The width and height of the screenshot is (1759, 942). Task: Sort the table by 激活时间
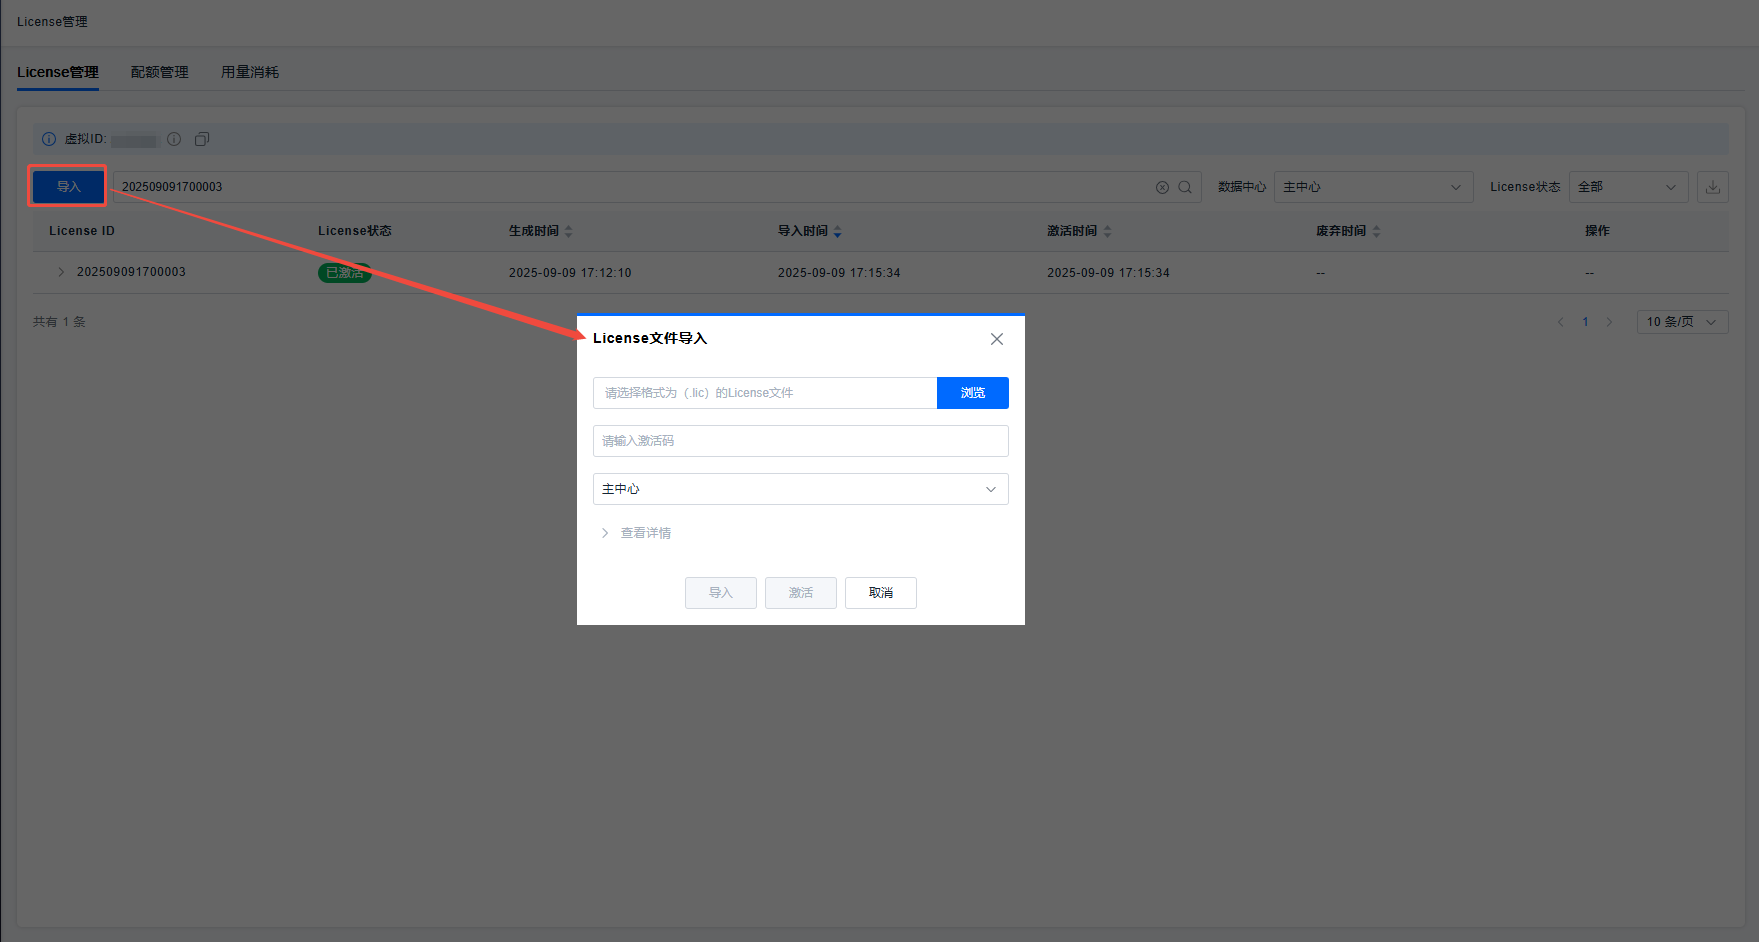(1107, 231)
